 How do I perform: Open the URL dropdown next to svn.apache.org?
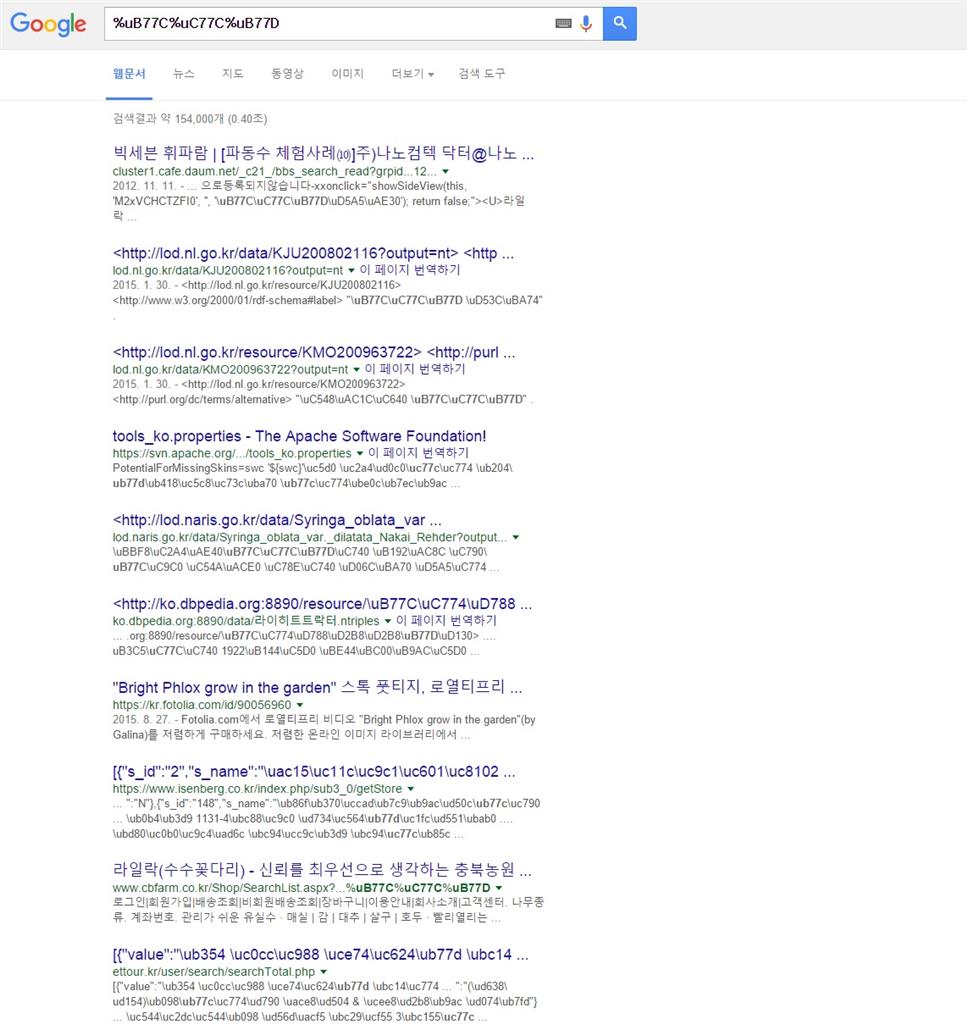coord(360,452)
